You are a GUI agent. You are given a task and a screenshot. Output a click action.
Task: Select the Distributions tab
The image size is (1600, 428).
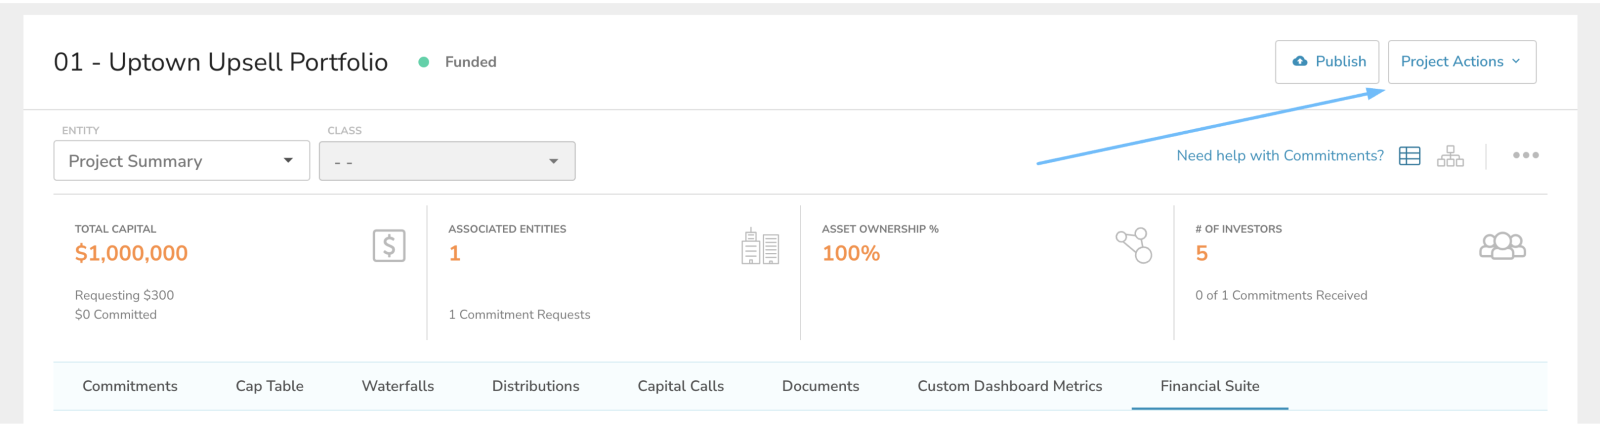pyautogui.click(x=536, y=386)
